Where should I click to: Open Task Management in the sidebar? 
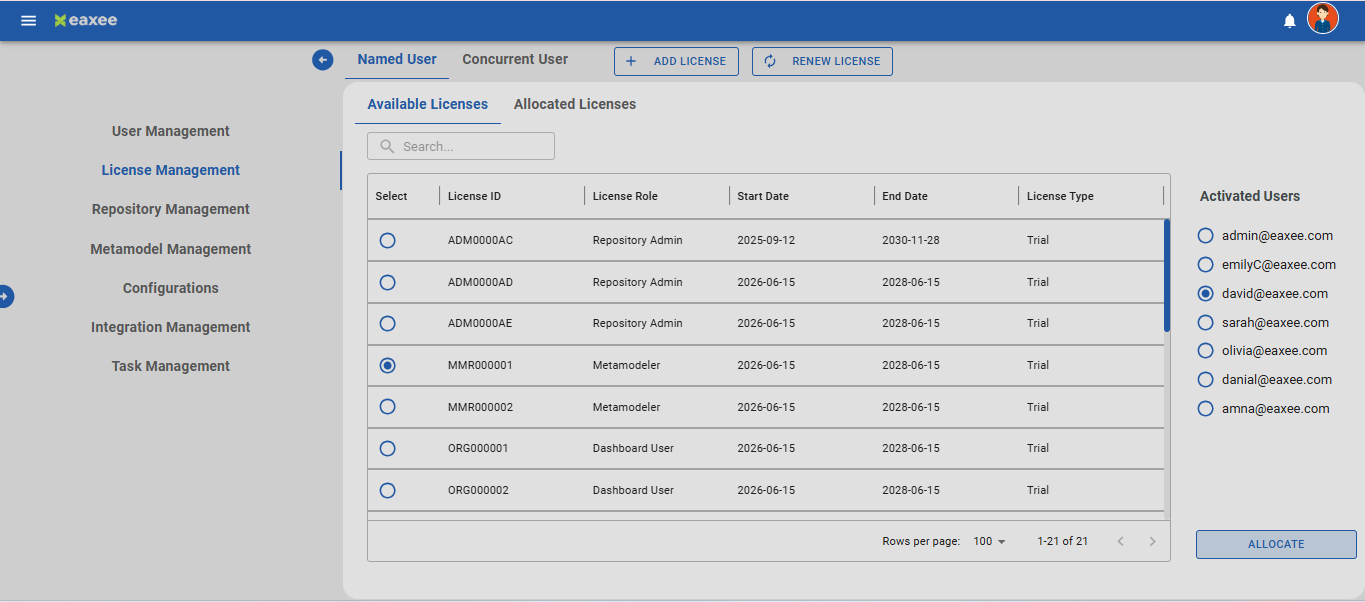pyautogui.click(x=171, y=366)
